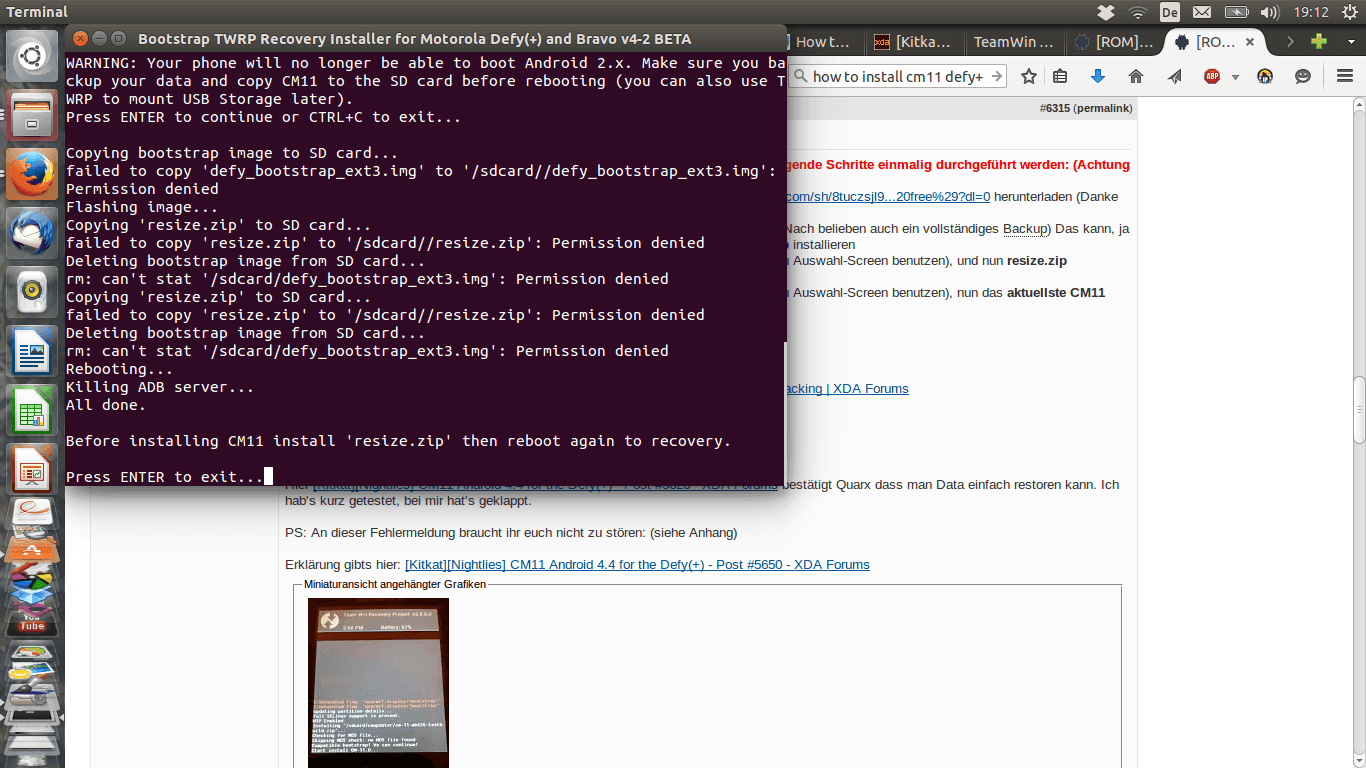Click the Adblock Plus ABP icon
This screenshot has height=768, width=1366.
1212,76
